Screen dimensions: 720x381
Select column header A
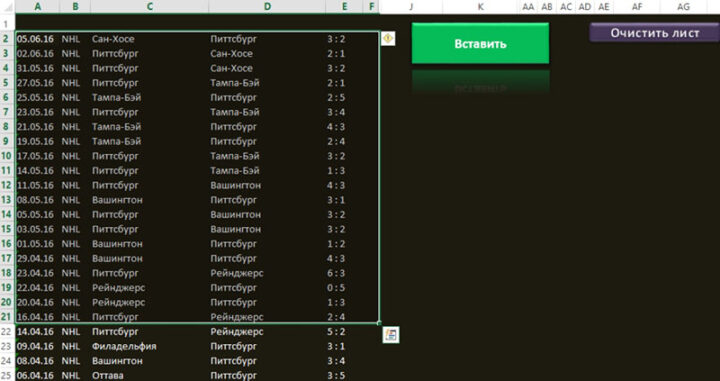point(37,6)
